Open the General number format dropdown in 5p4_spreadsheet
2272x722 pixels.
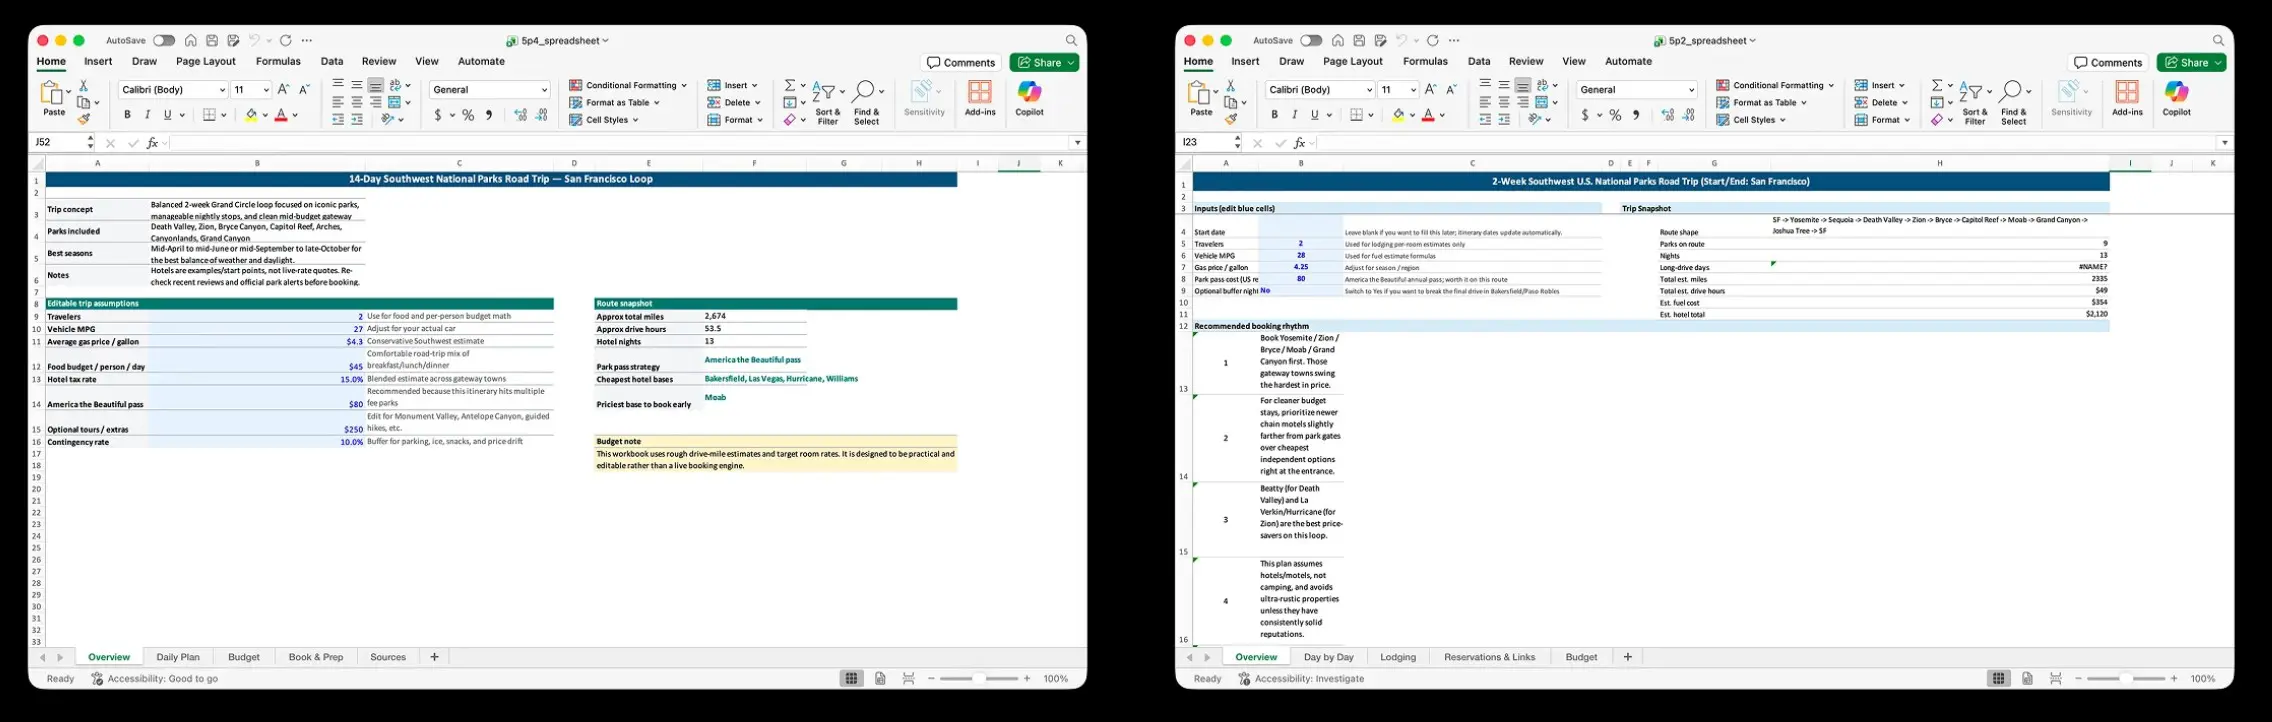pos(490,90)
